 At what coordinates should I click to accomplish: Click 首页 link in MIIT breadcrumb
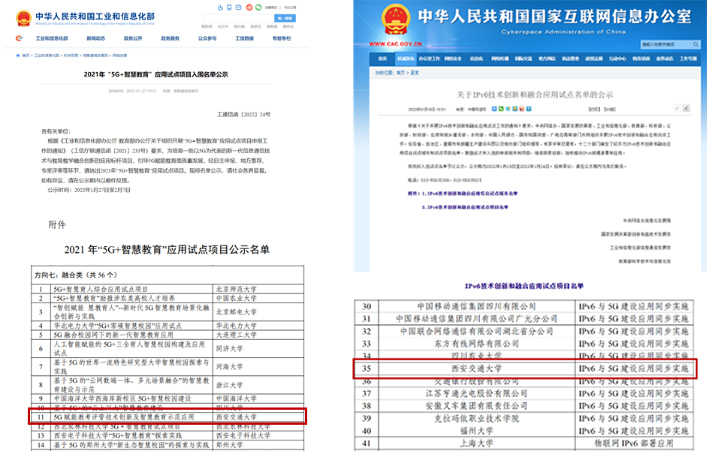coord(26,55)
